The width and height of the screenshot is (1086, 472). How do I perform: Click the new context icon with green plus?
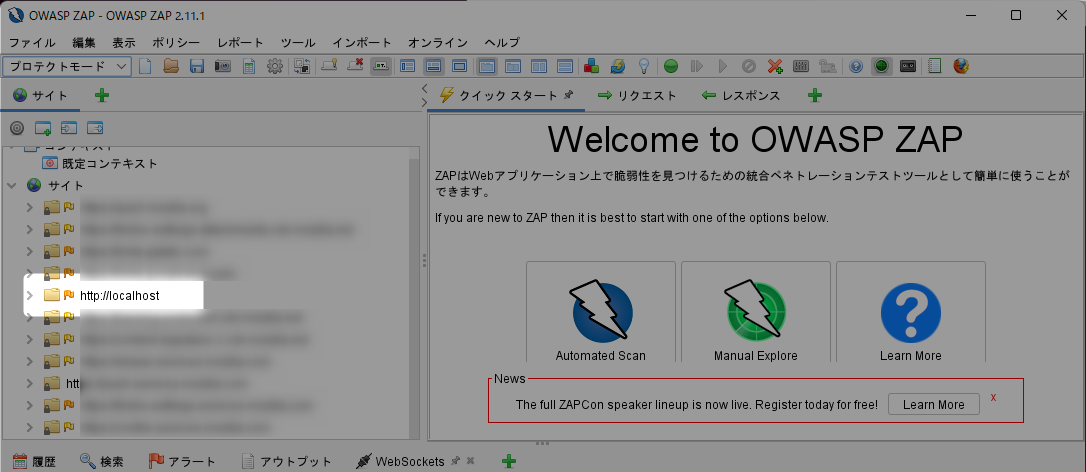pos(43,128)
